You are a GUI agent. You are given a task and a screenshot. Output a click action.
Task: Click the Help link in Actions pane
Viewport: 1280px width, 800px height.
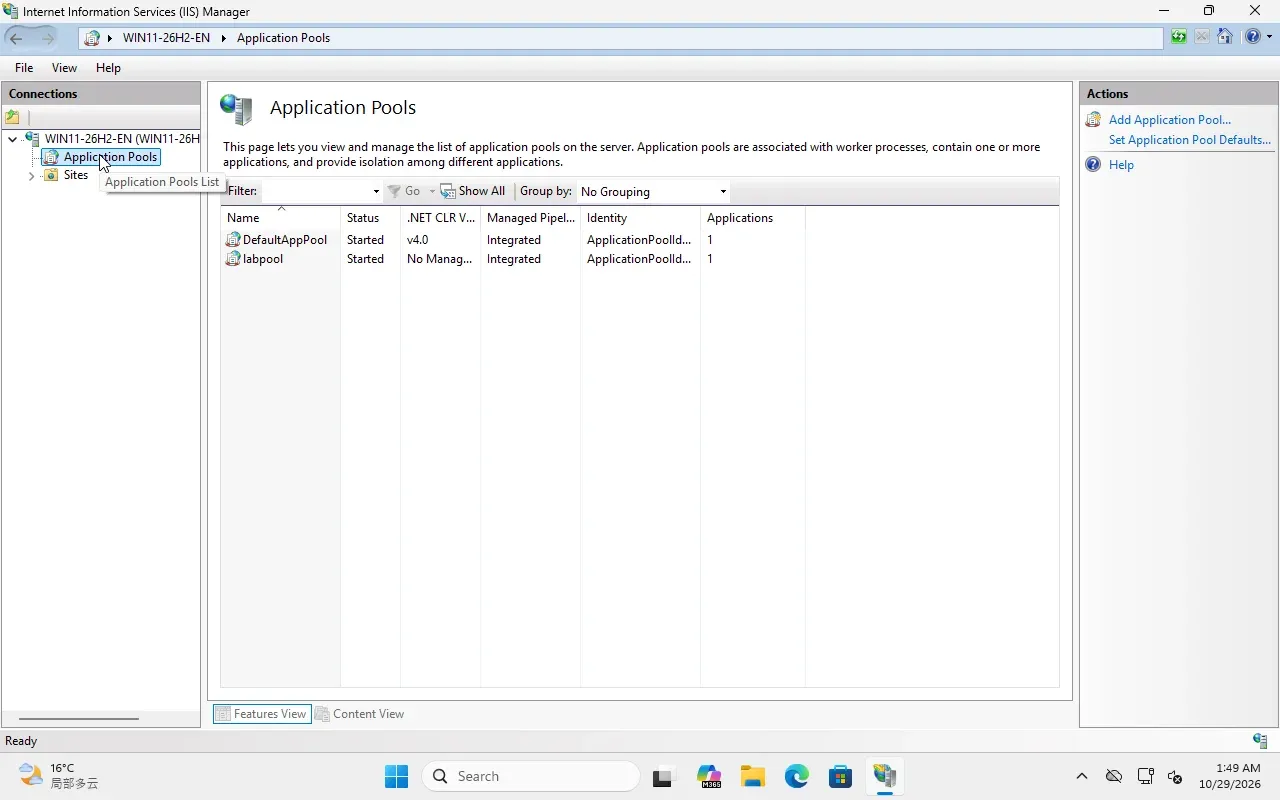[1121, 165]
